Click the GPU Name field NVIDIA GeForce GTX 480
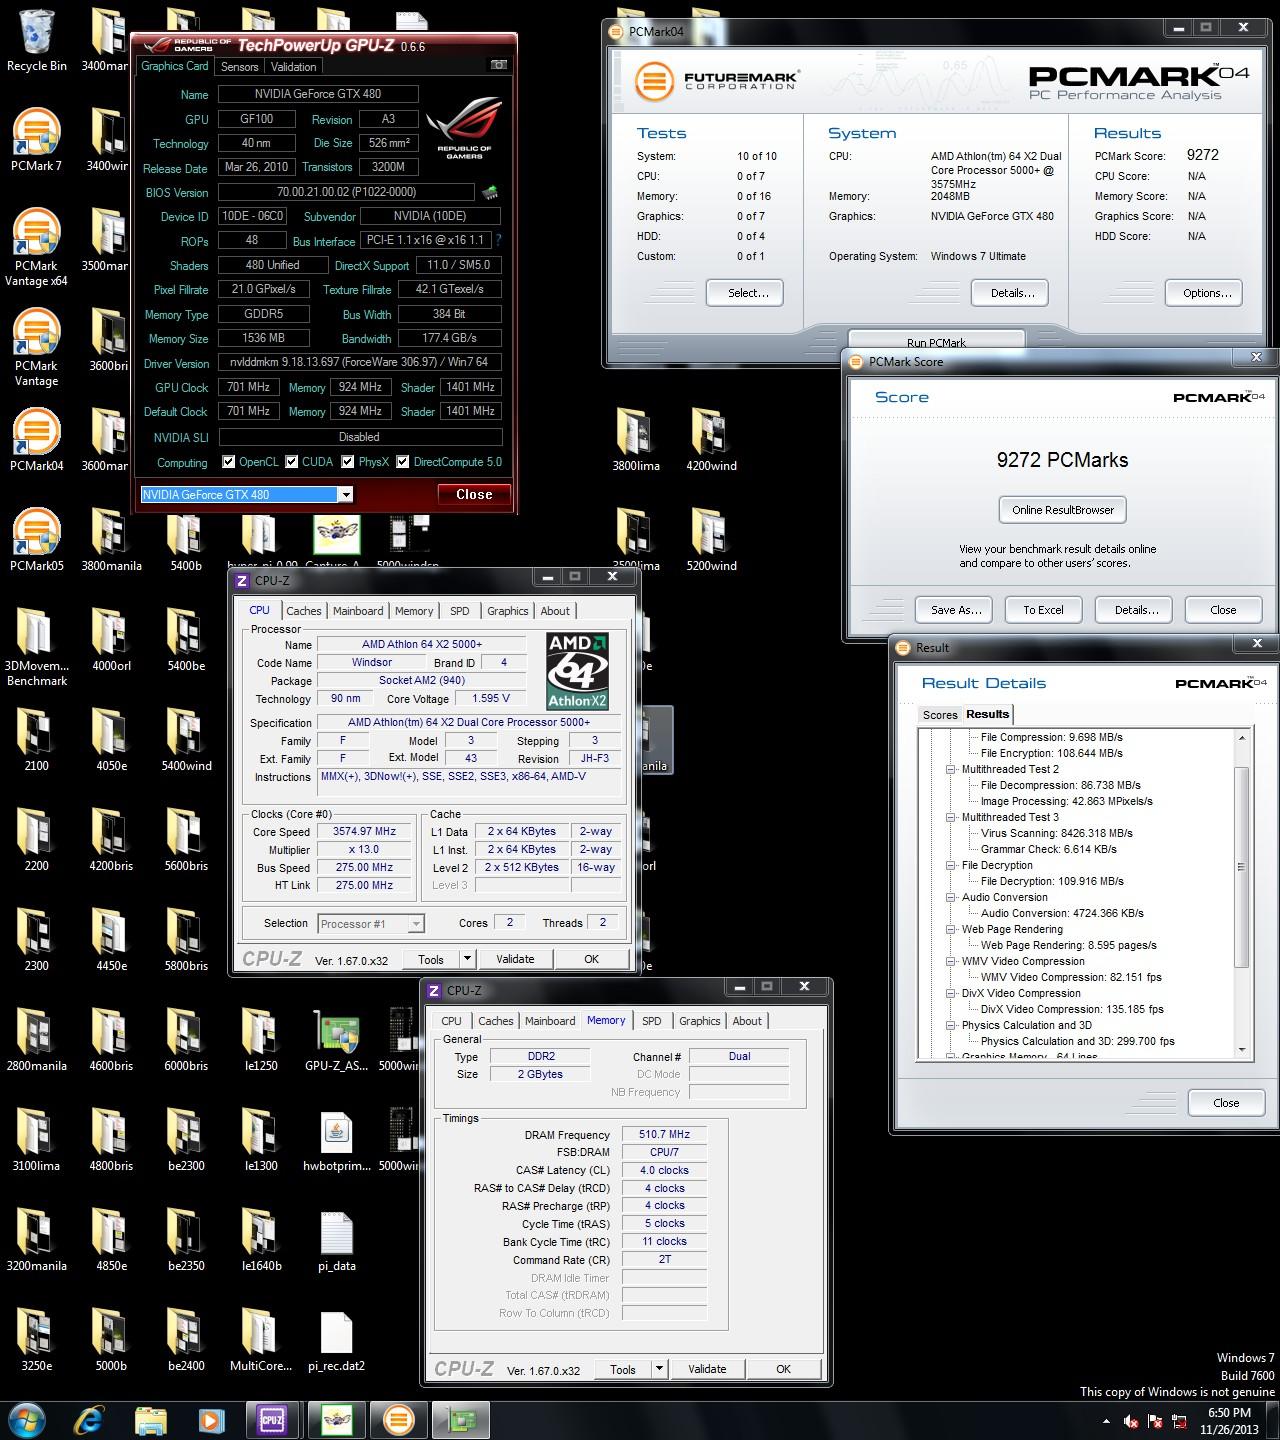 pos(318,94)
